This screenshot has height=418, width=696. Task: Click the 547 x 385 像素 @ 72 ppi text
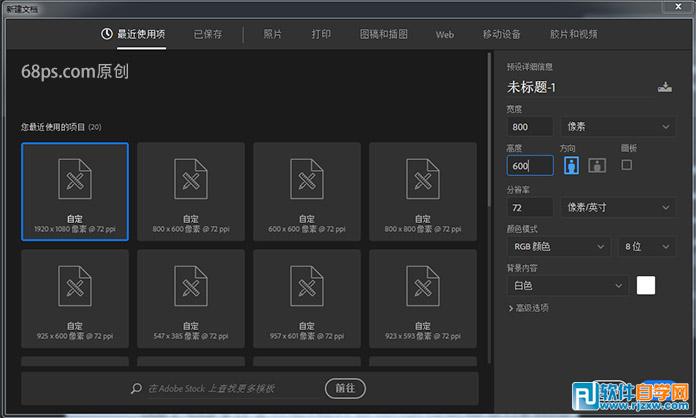point(191,336)
